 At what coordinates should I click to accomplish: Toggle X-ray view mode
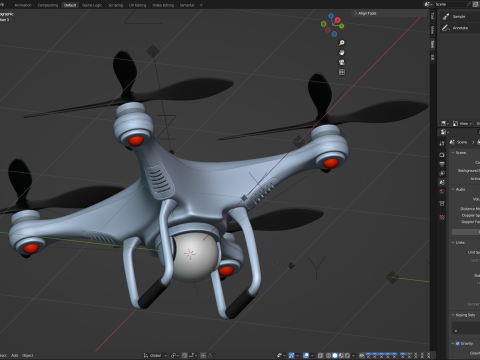pyautogui.click(x=320, y=355)
